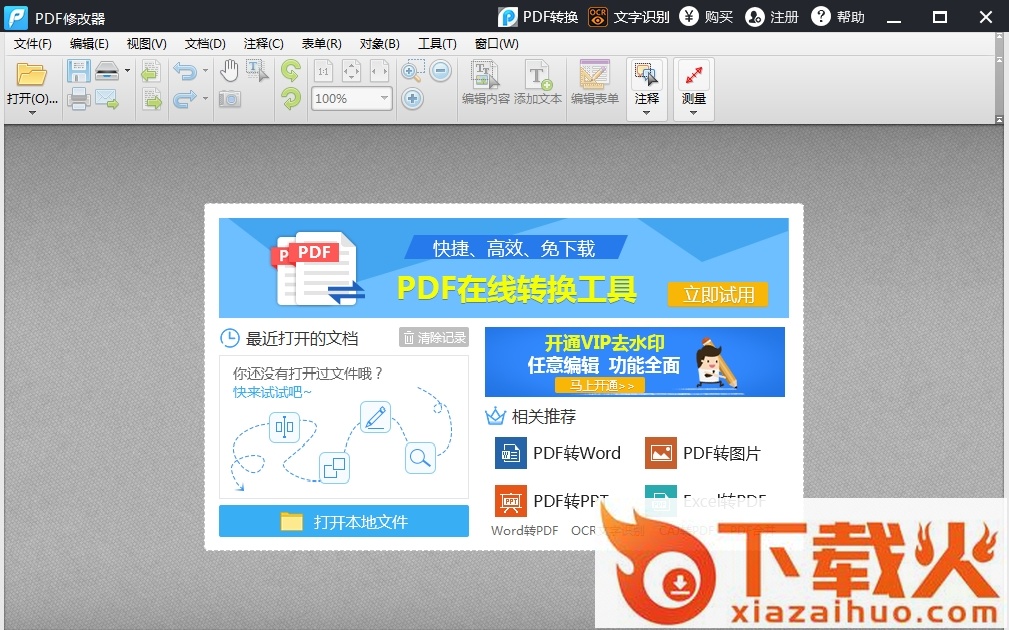The height and width of the screenshot is (630, 1009).
Task: Click the printer icon
Action: click(x=79, y=99)
